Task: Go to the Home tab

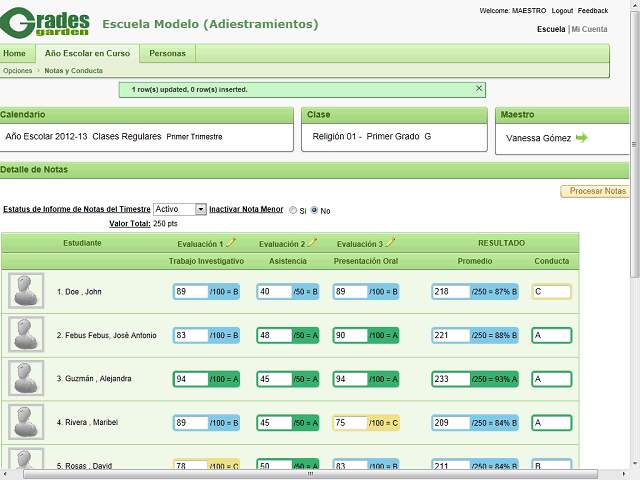Action: pos(14,53)
